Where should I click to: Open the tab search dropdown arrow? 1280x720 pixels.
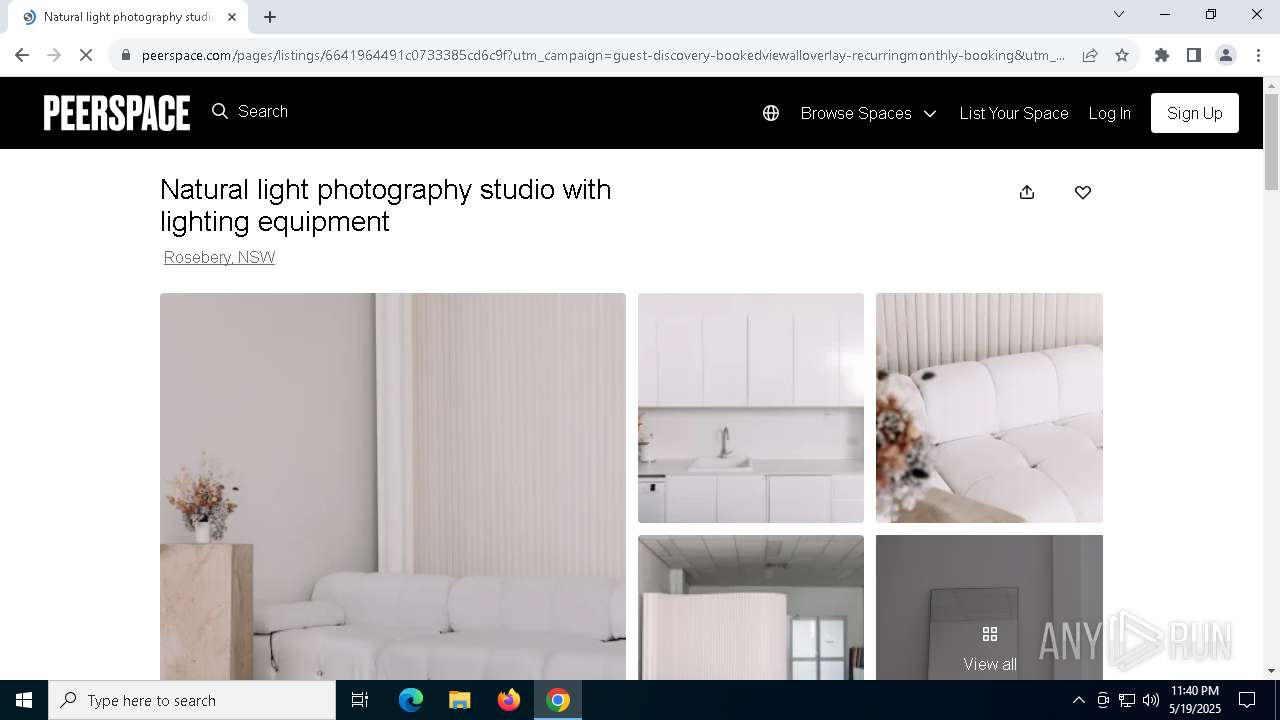point(1119,14)
